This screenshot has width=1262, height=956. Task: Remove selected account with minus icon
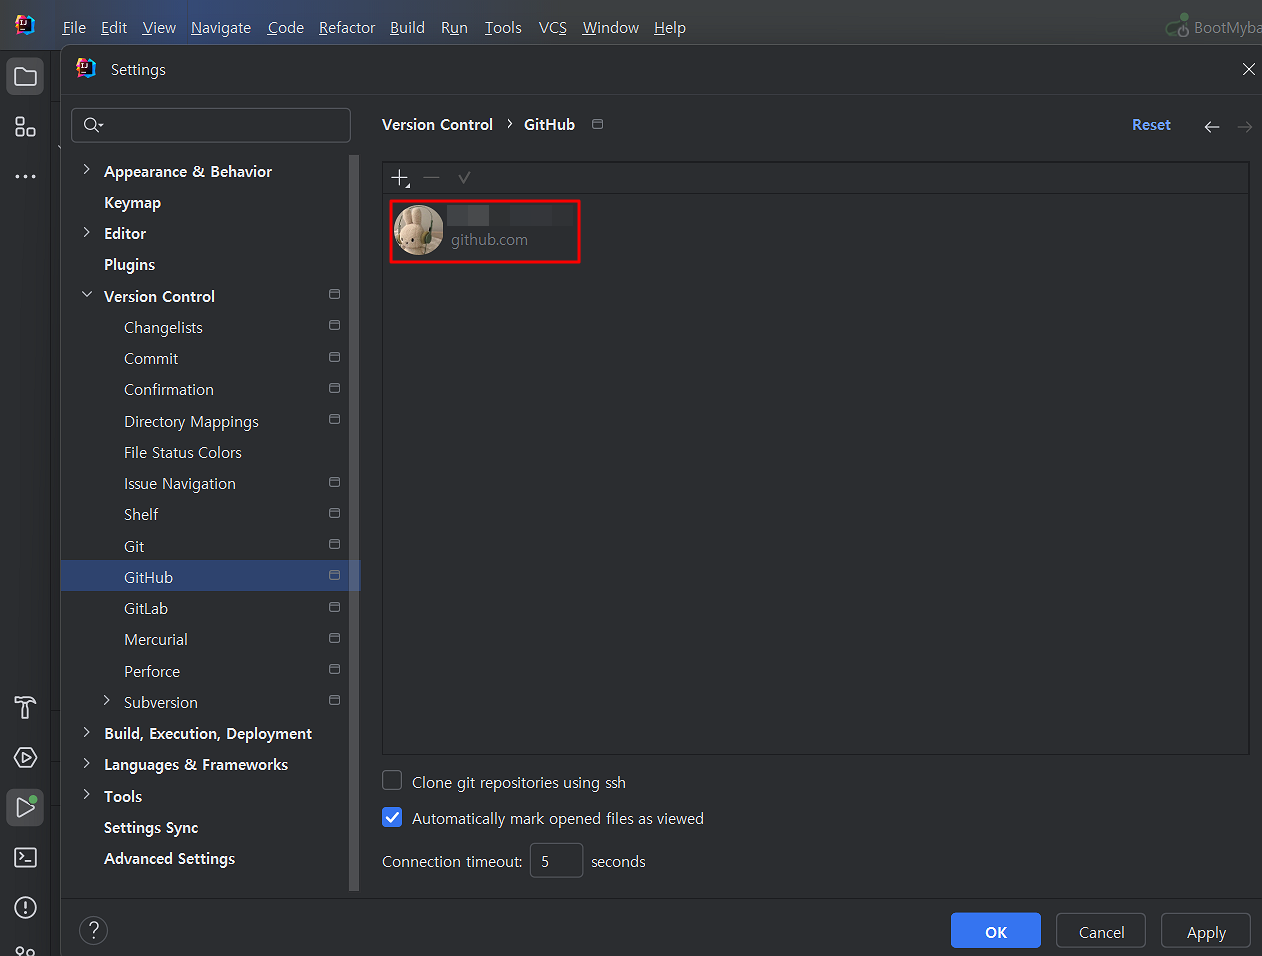pos(432,177)
